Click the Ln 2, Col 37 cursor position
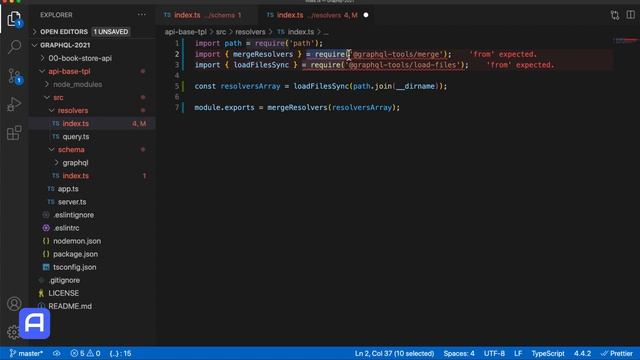The image size is (640, 360). coord(394,353)
